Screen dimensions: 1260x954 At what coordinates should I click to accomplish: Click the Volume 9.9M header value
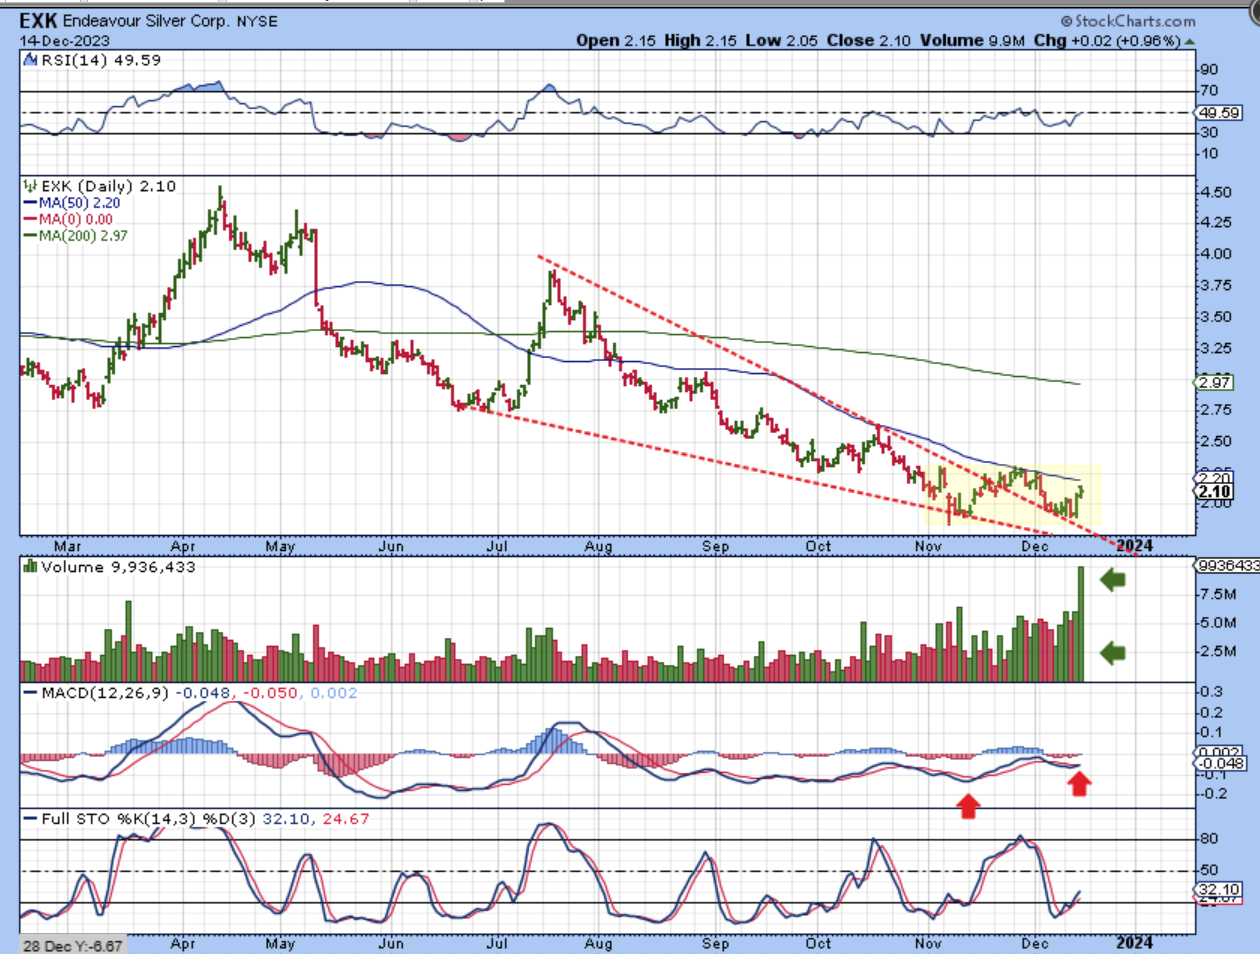coord(972,40)
